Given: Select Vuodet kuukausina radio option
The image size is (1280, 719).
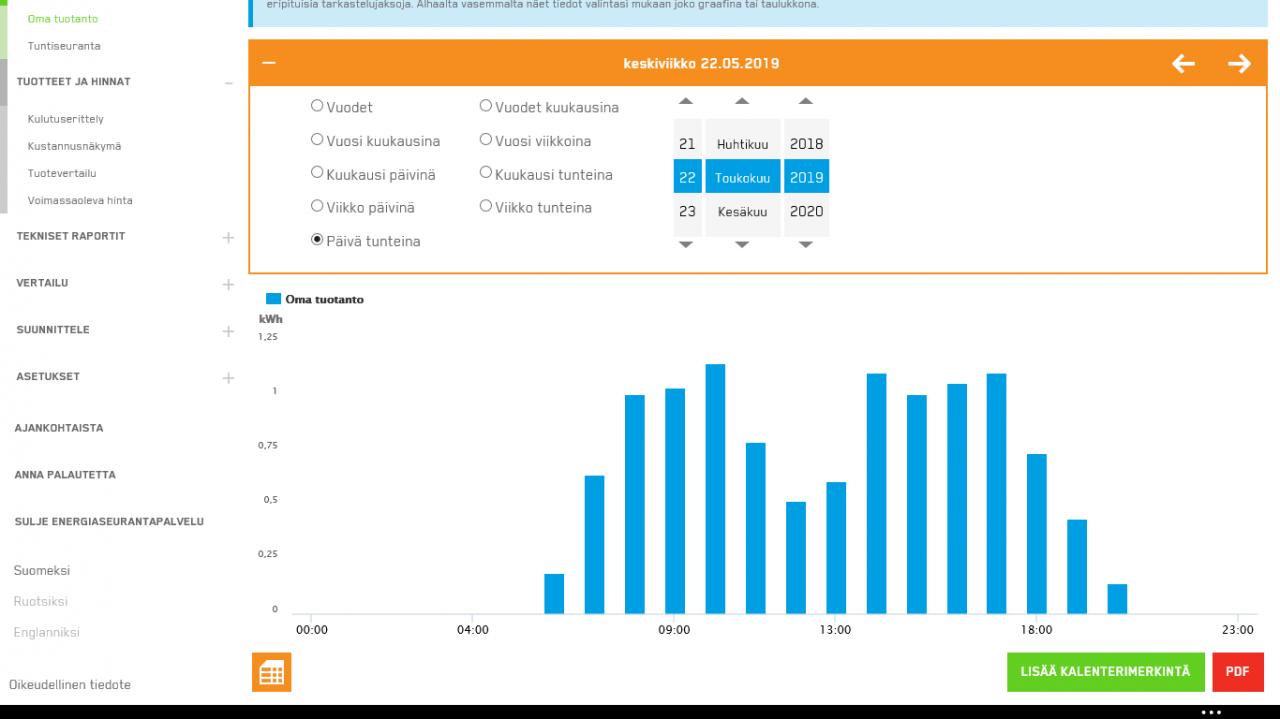Looking at the screenshot, I should point(486,106).
